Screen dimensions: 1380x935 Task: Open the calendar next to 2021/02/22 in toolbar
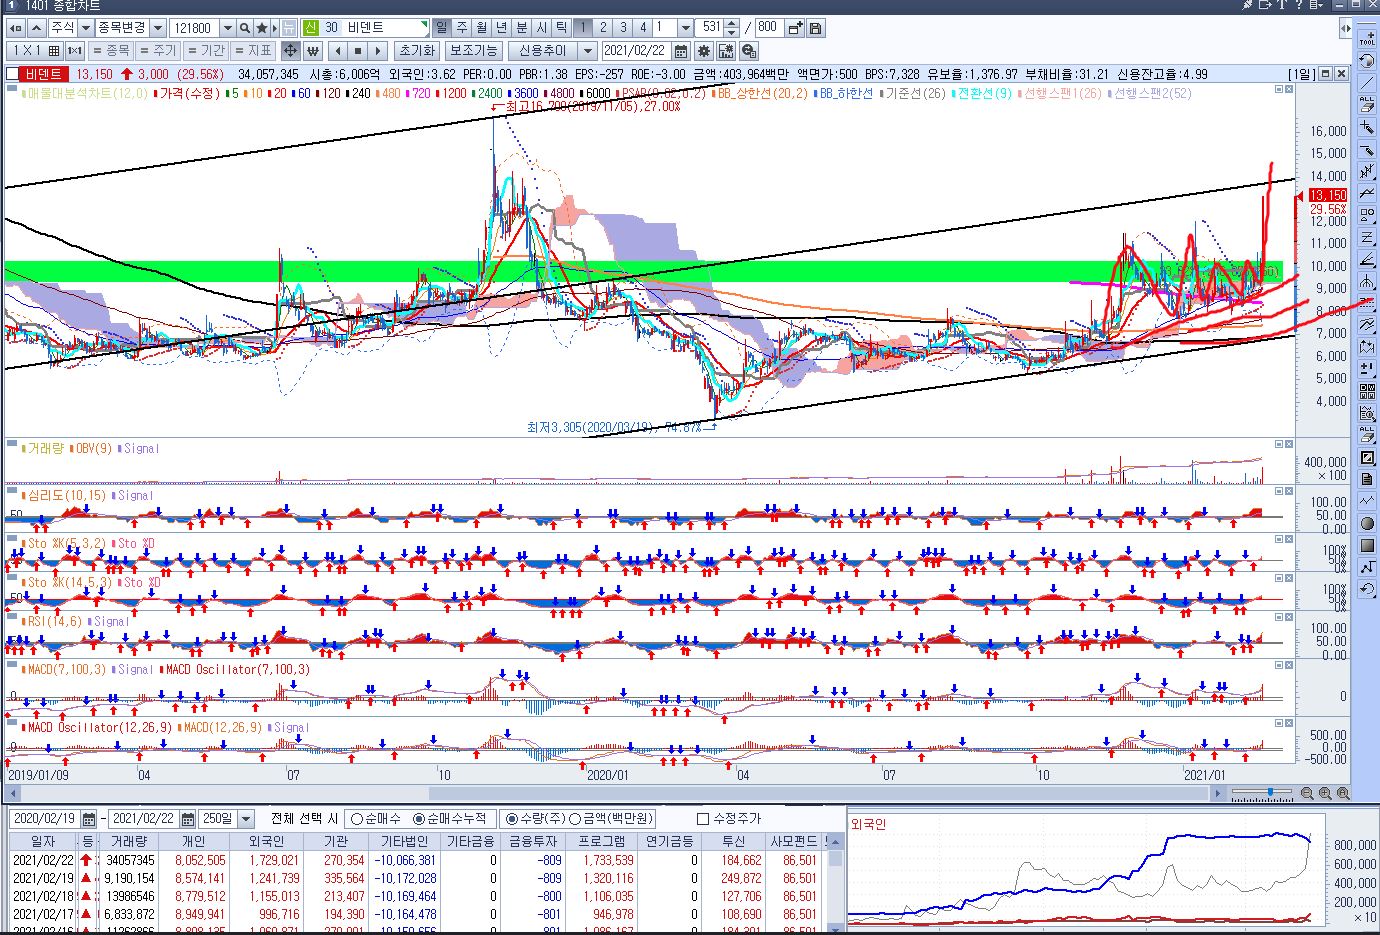681,51
